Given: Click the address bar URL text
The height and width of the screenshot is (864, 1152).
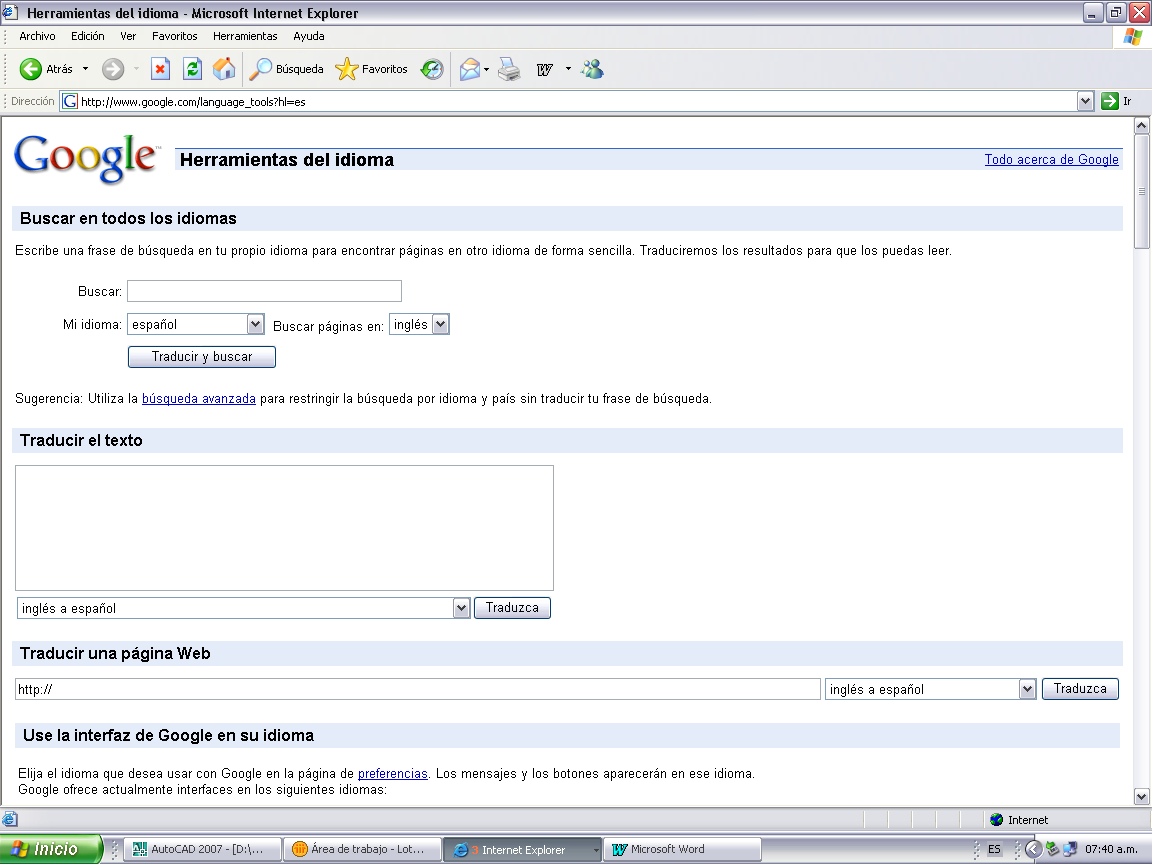Looking at the screenshot, I should click(x=193, y=102).
